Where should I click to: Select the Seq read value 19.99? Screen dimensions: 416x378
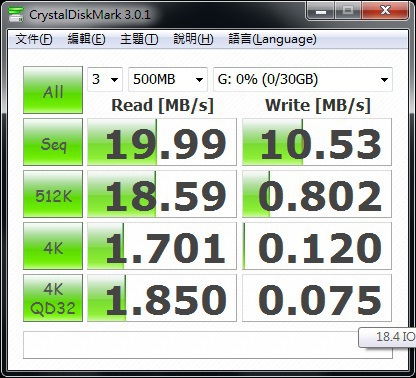click(x=162, y=142)
